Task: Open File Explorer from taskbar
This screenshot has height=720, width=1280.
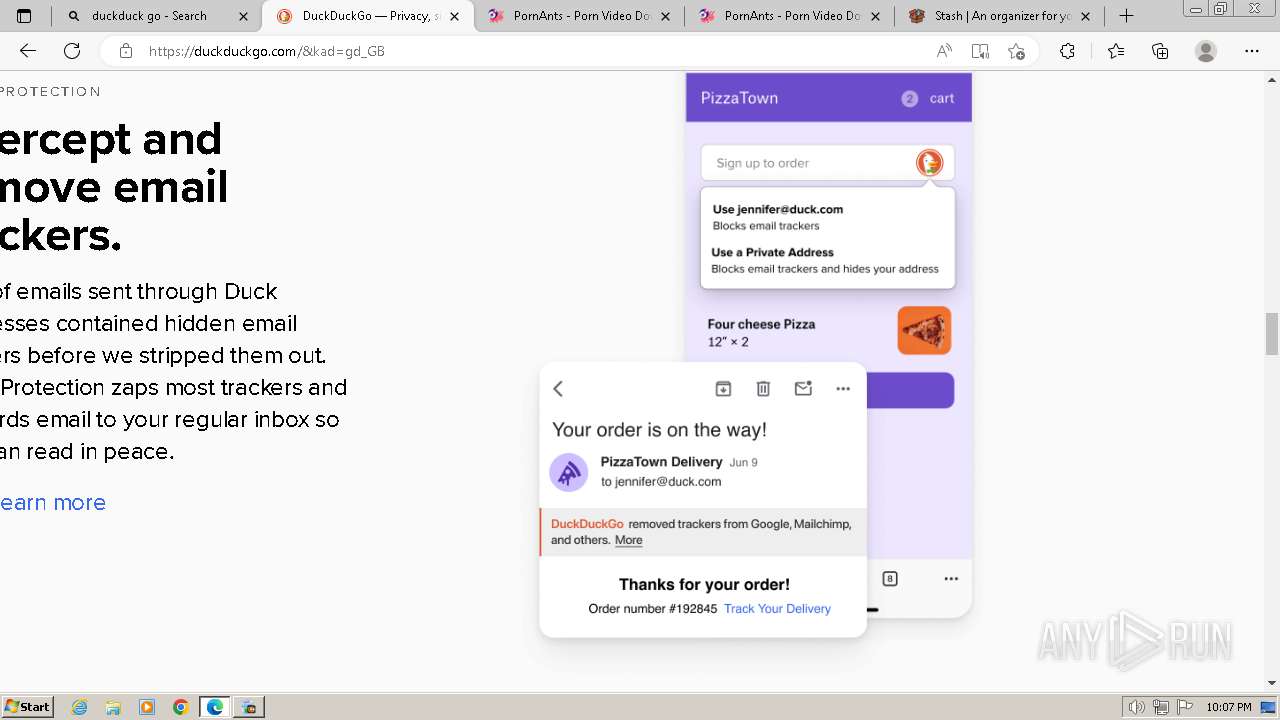Action: click(113, 707)
